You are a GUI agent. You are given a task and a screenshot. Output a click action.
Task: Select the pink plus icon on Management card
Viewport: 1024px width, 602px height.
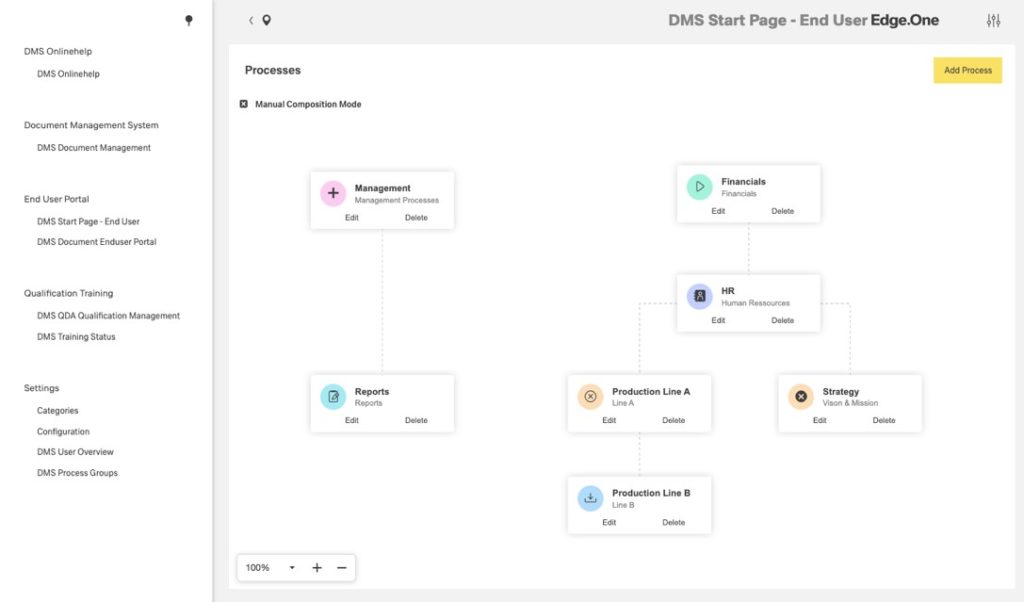(x=333, y=193)
